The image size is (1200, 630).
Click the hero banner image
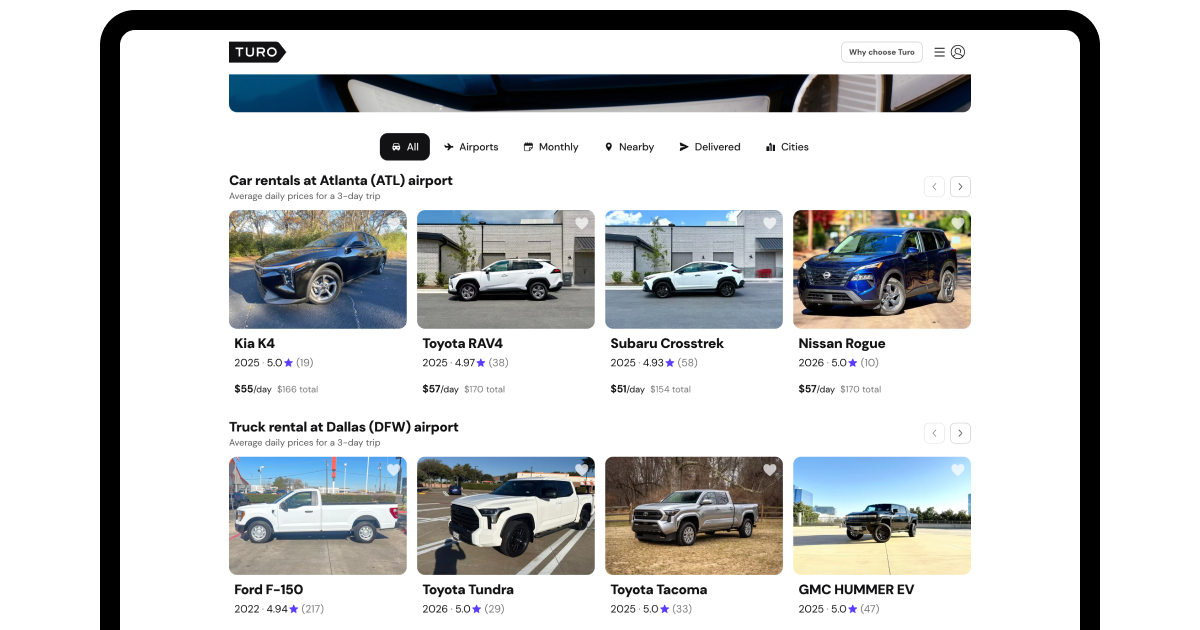click(600, 93)
